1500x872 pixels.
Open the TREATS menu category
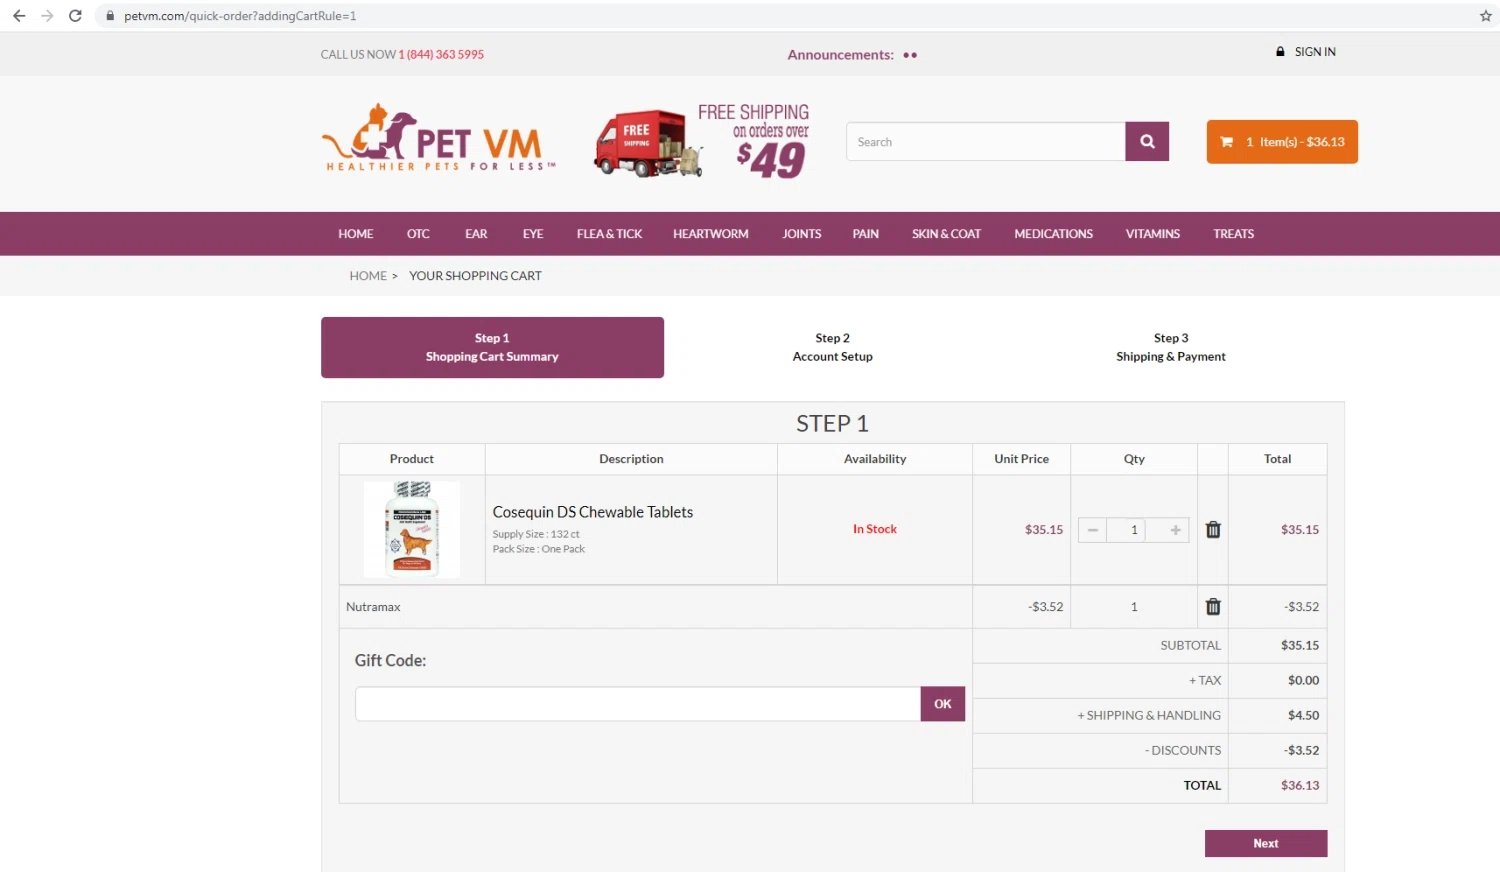1234,234
